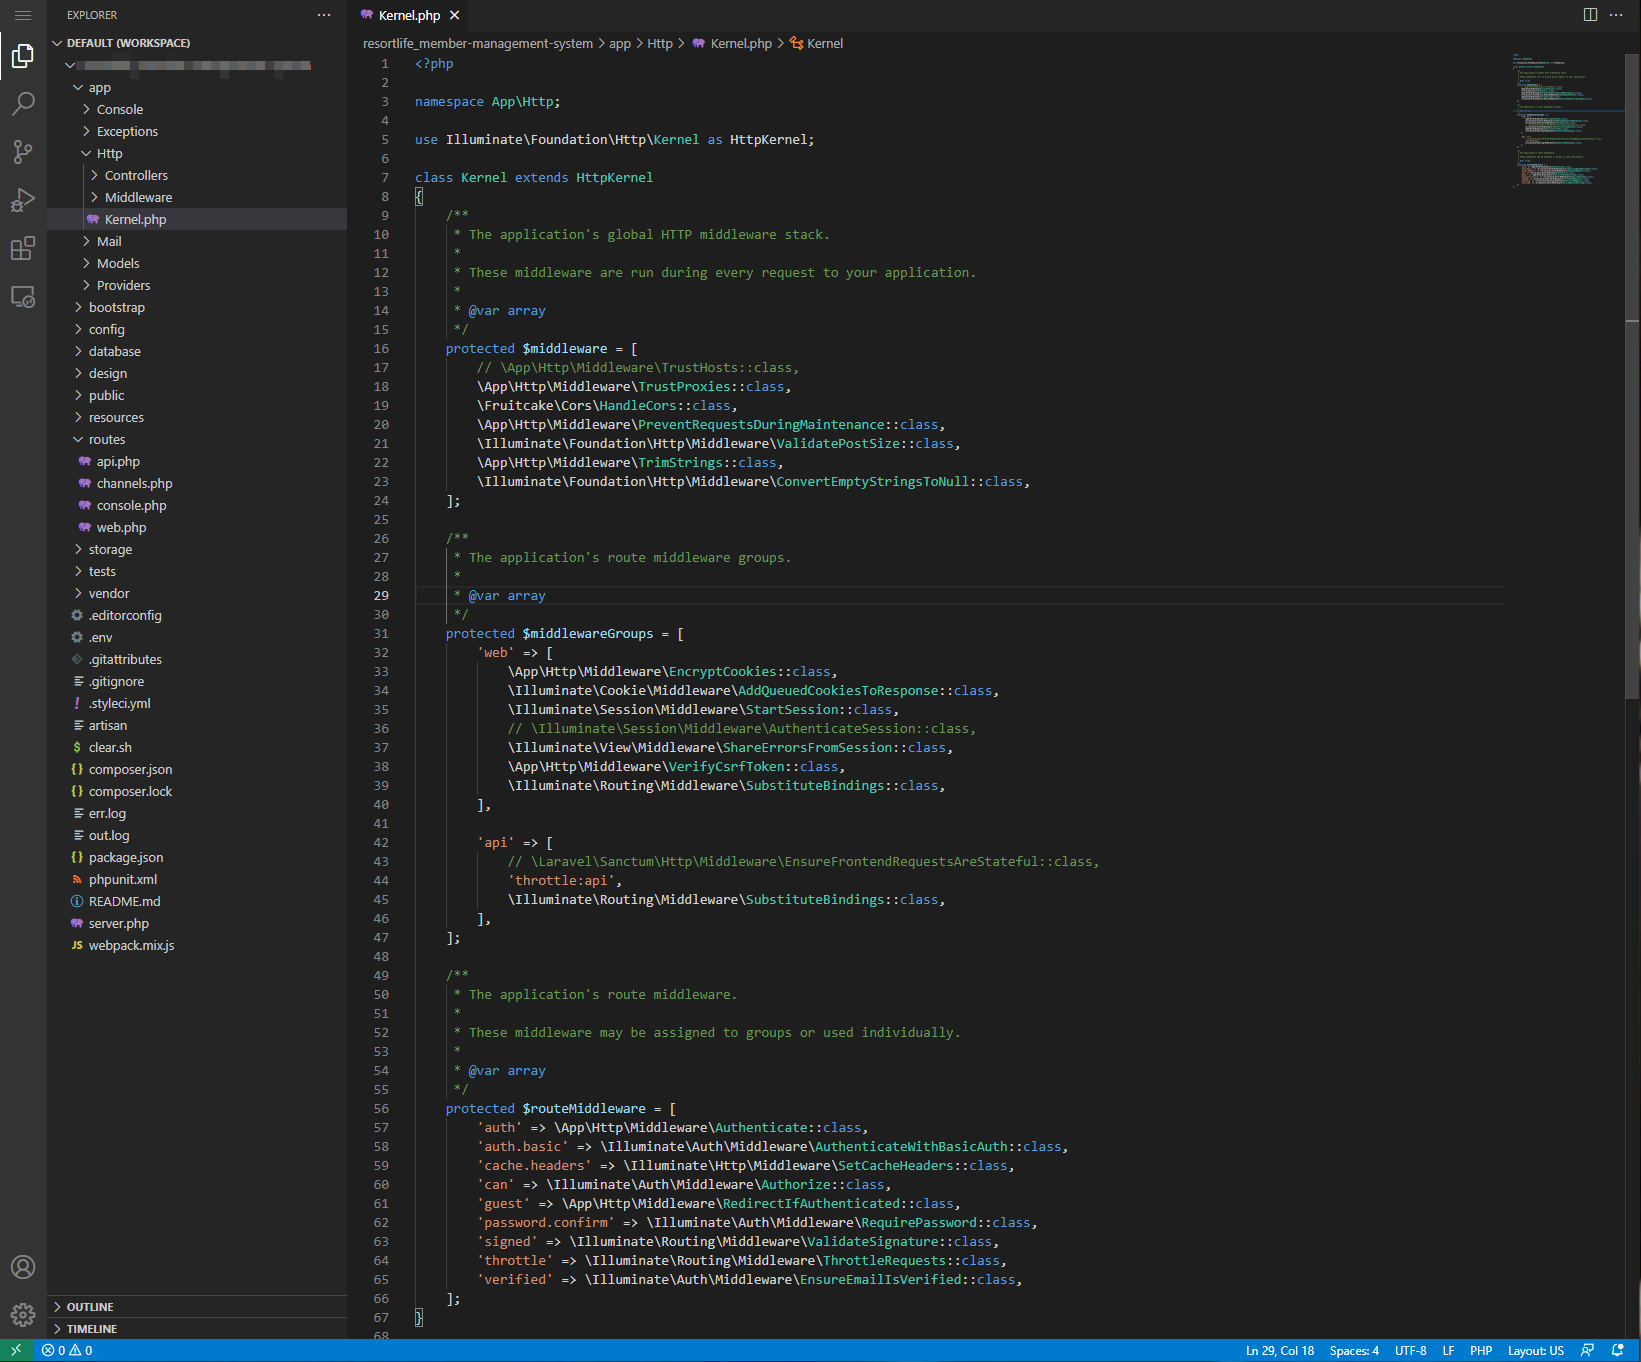This screenshot has width=1641, height=1362.
Task: Open the Source Control view
Action: [x=23, y=152]
